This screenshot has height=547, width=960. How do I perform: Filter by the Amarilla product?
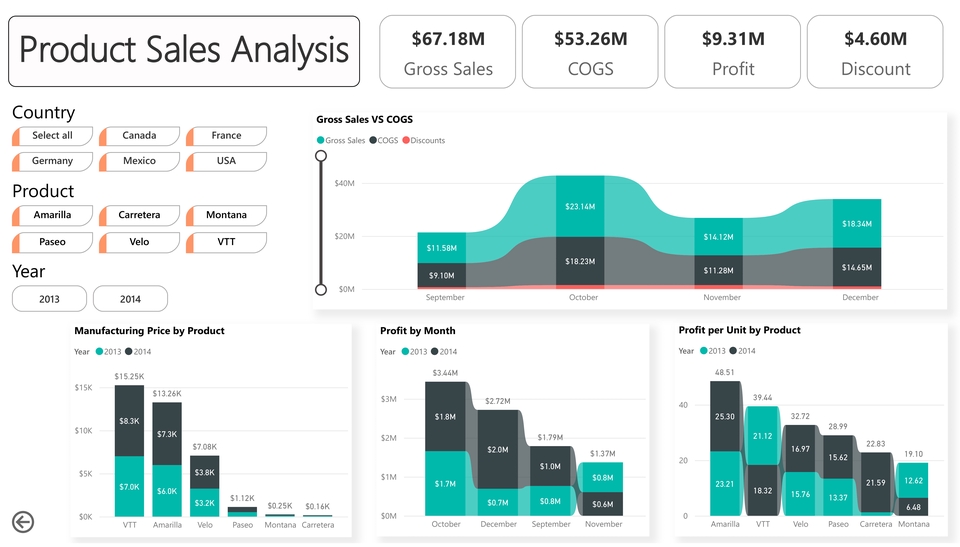click(x=52, y=215)
